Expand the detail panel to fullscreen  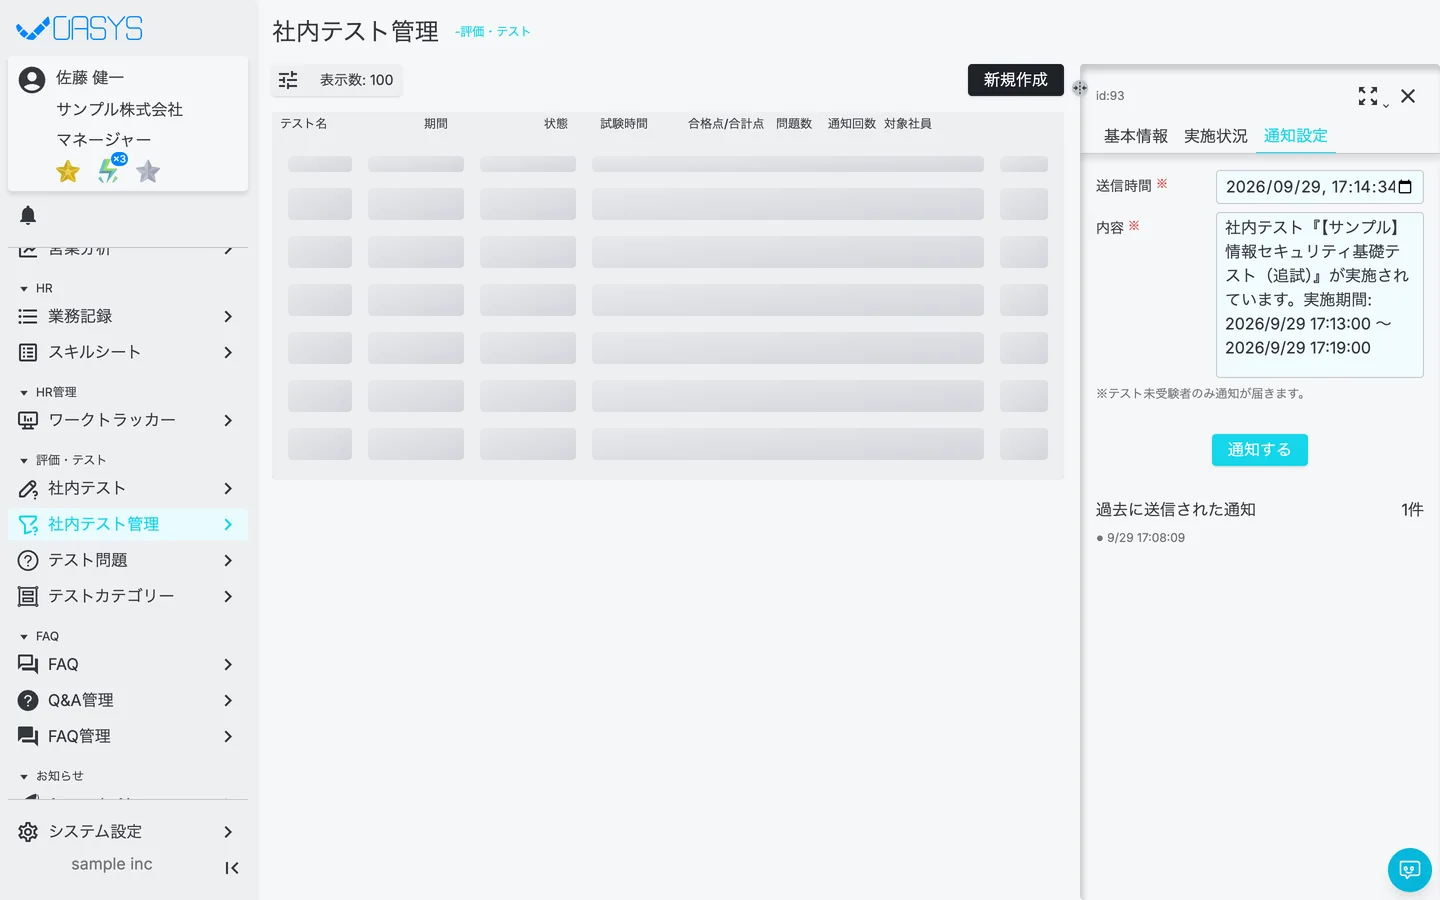pyautogui.click(x=1368, y=96)
